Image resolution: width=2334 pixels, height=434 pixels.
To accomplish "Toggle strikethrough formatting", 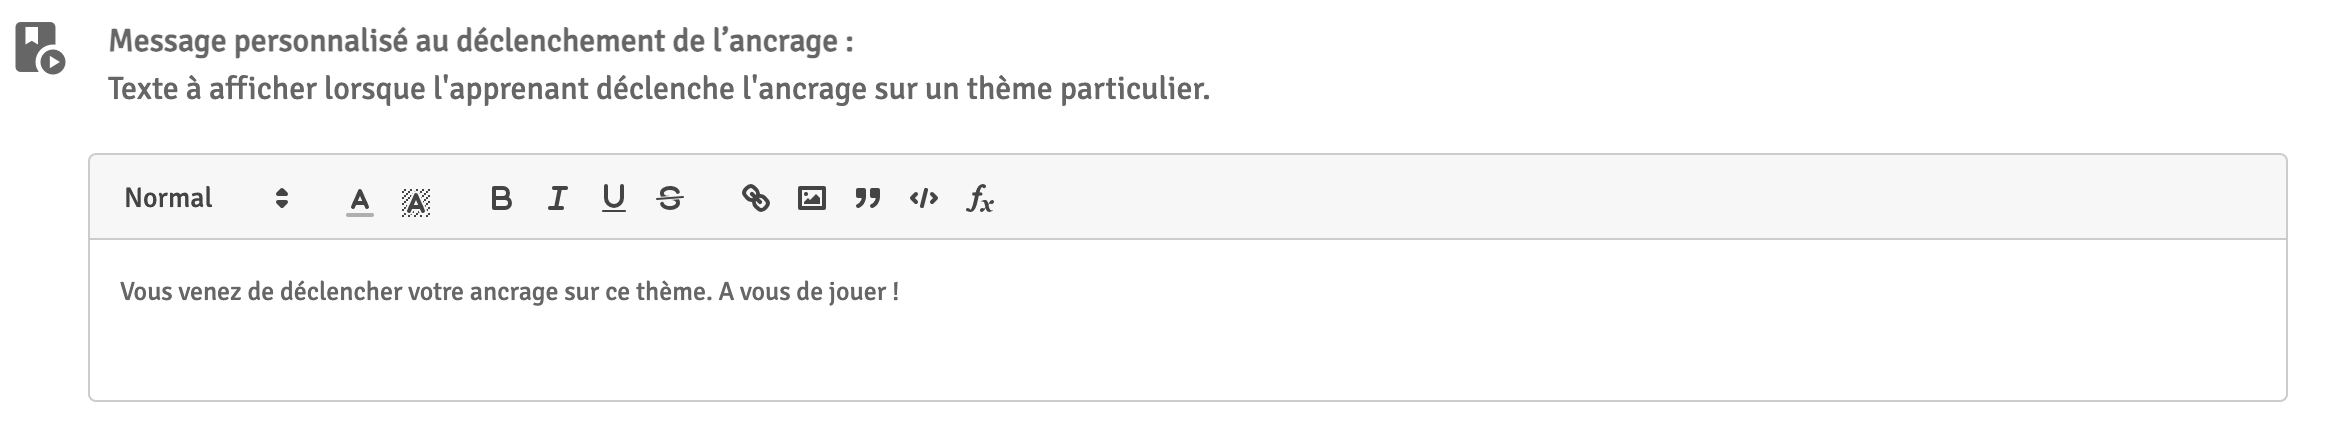I will pos(670,199).
